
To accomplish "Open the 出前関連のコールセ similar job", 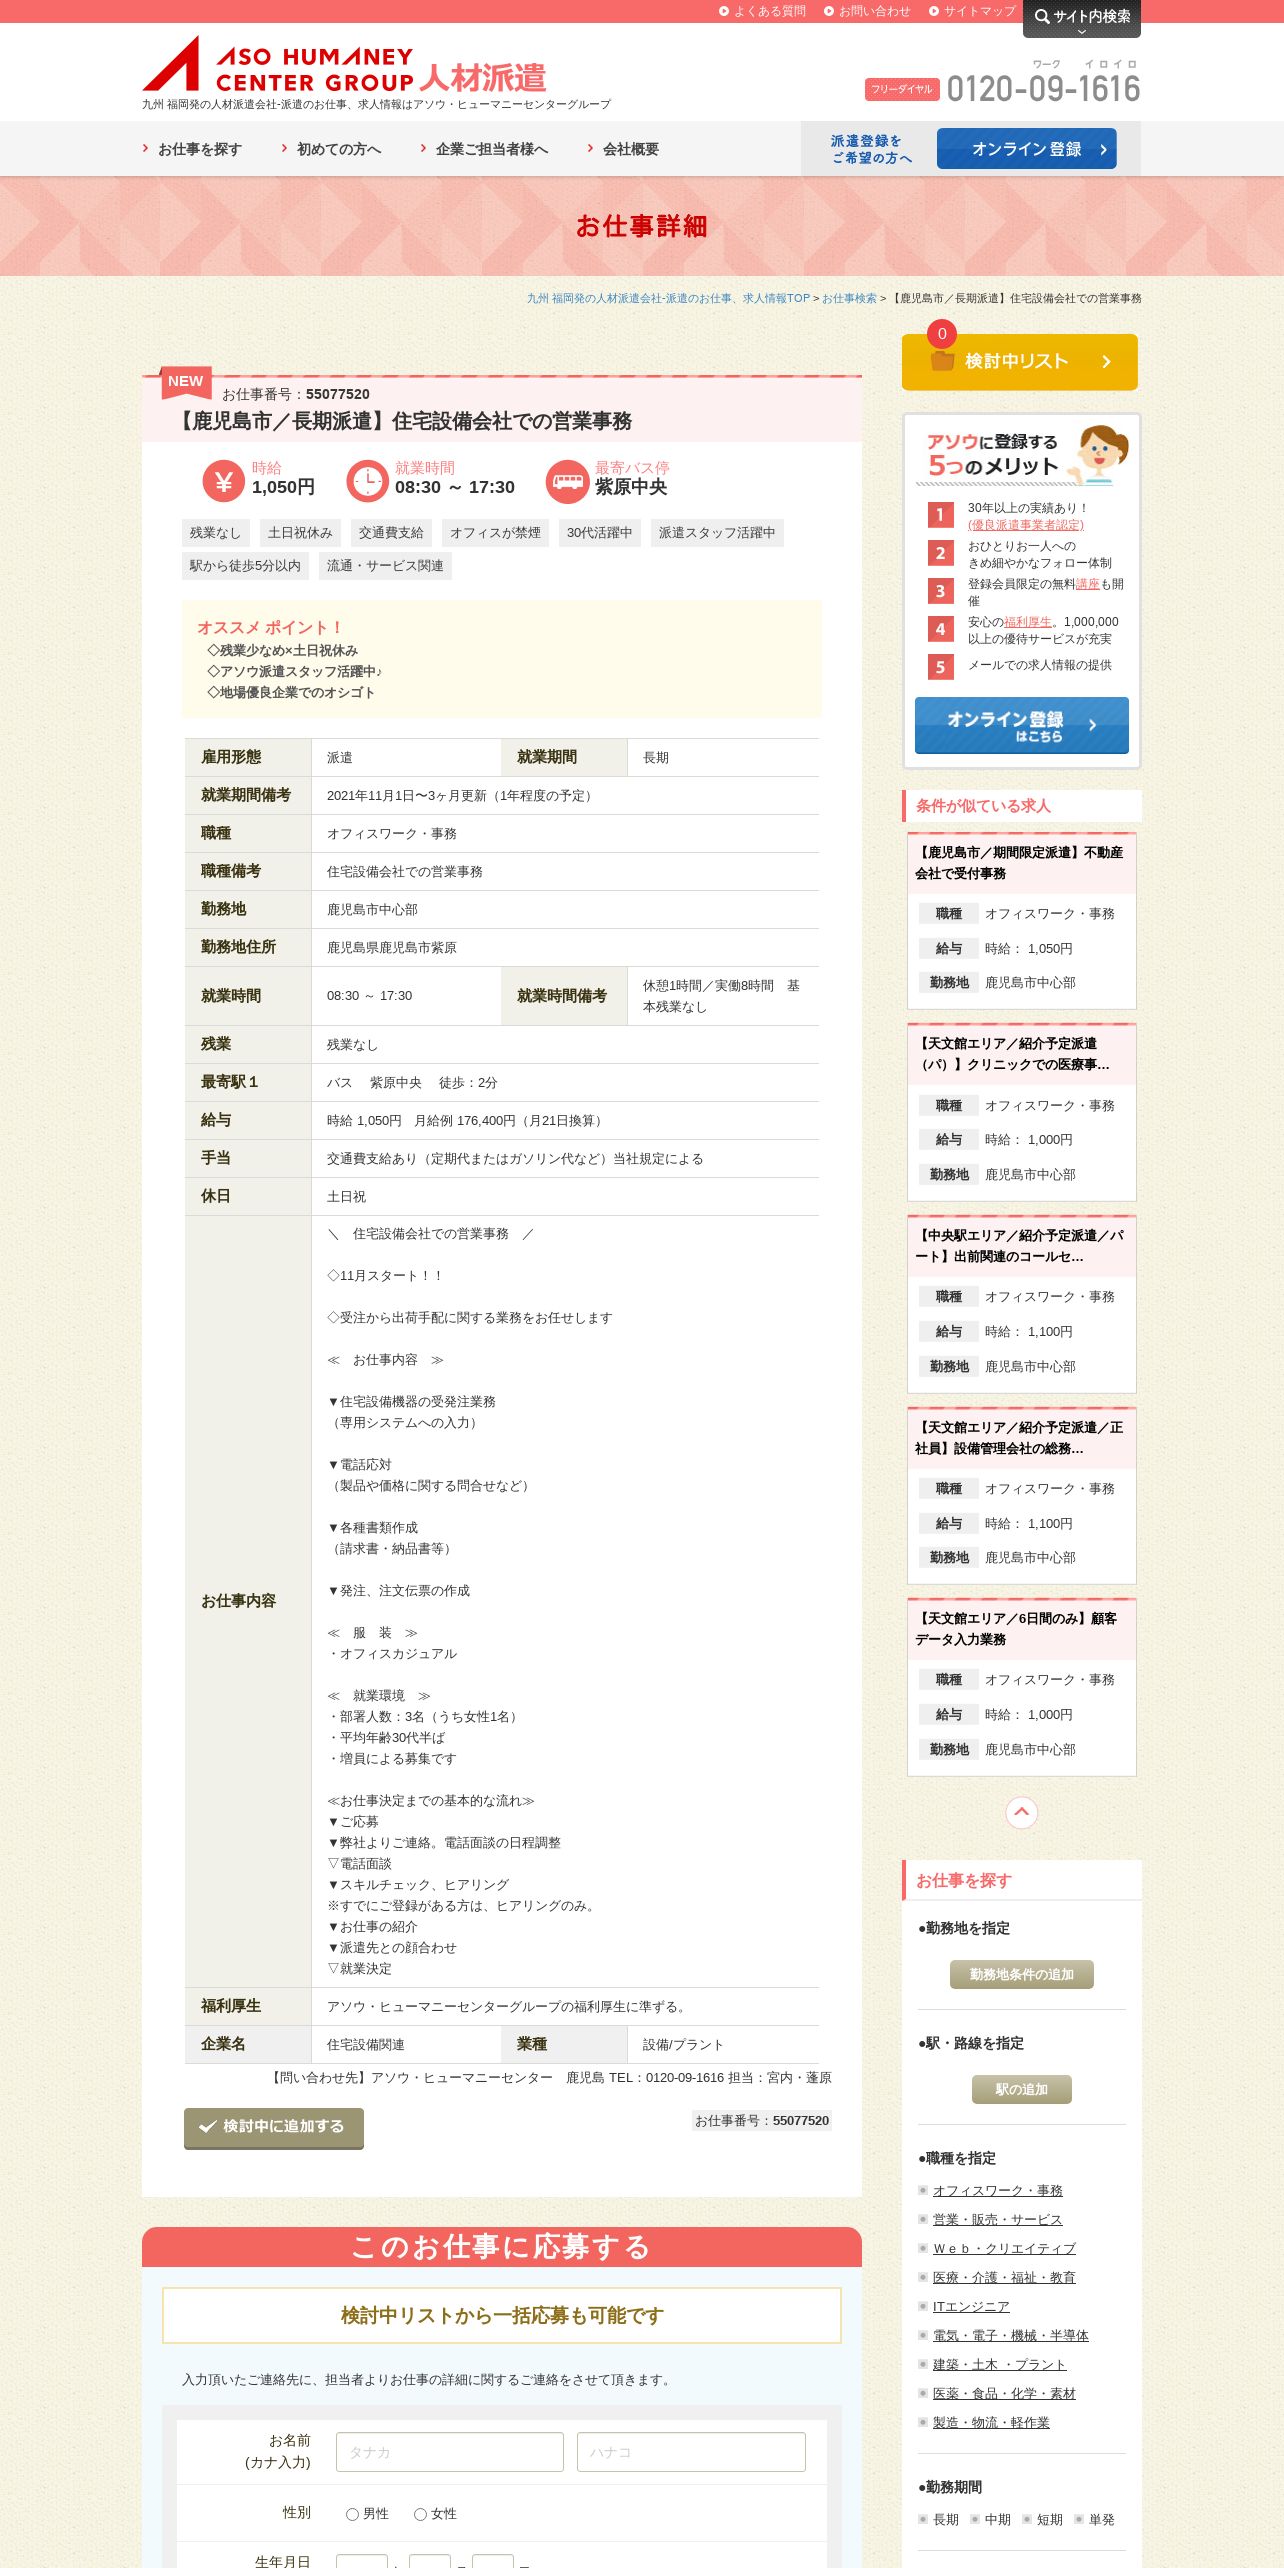I will [1021, 1246].
